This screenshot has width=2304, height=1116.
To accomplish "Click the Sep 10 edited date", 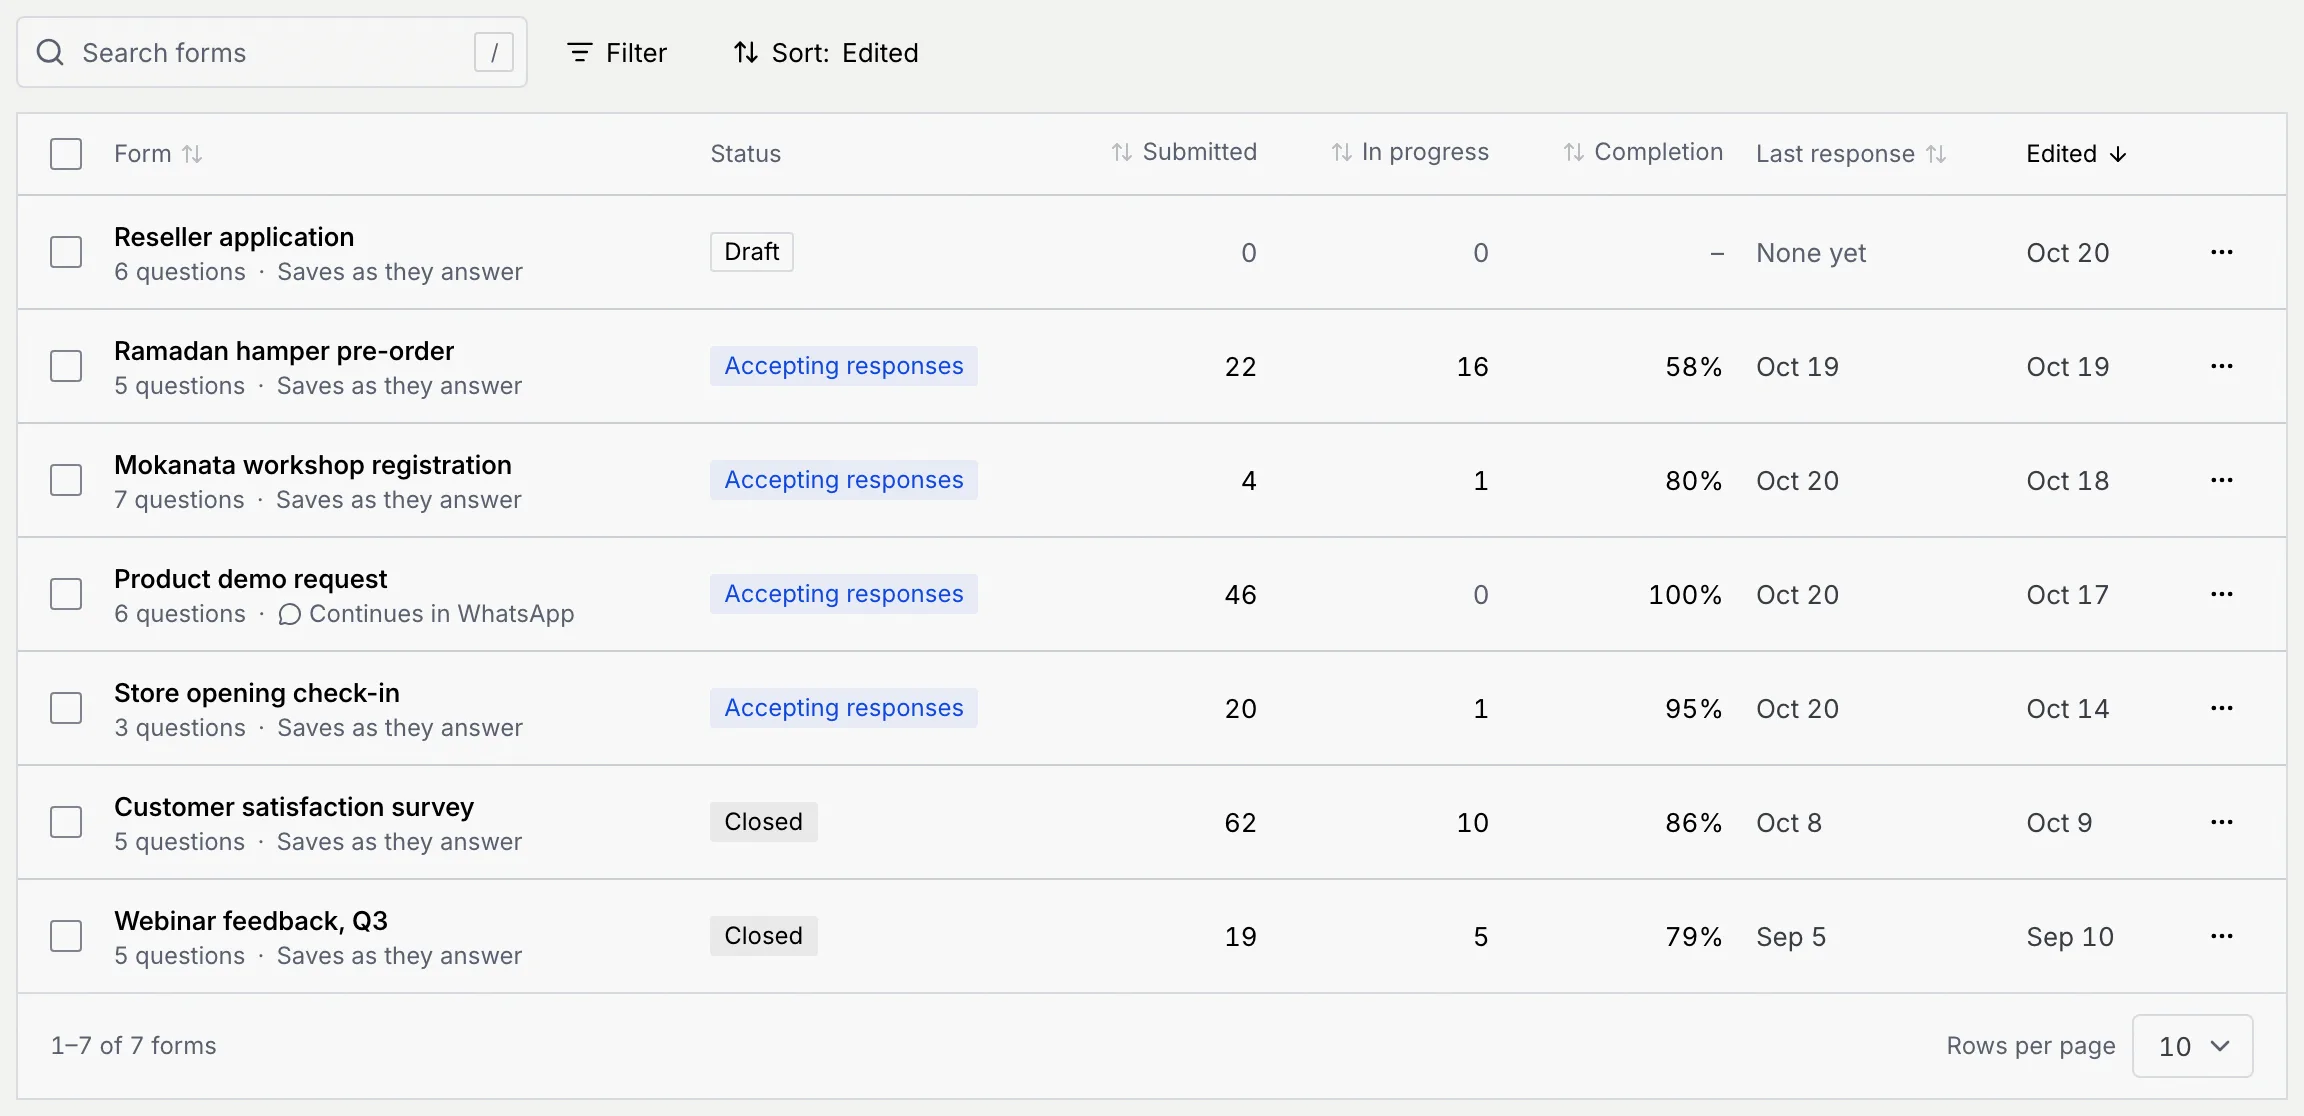I will (x=2070, y=937).
